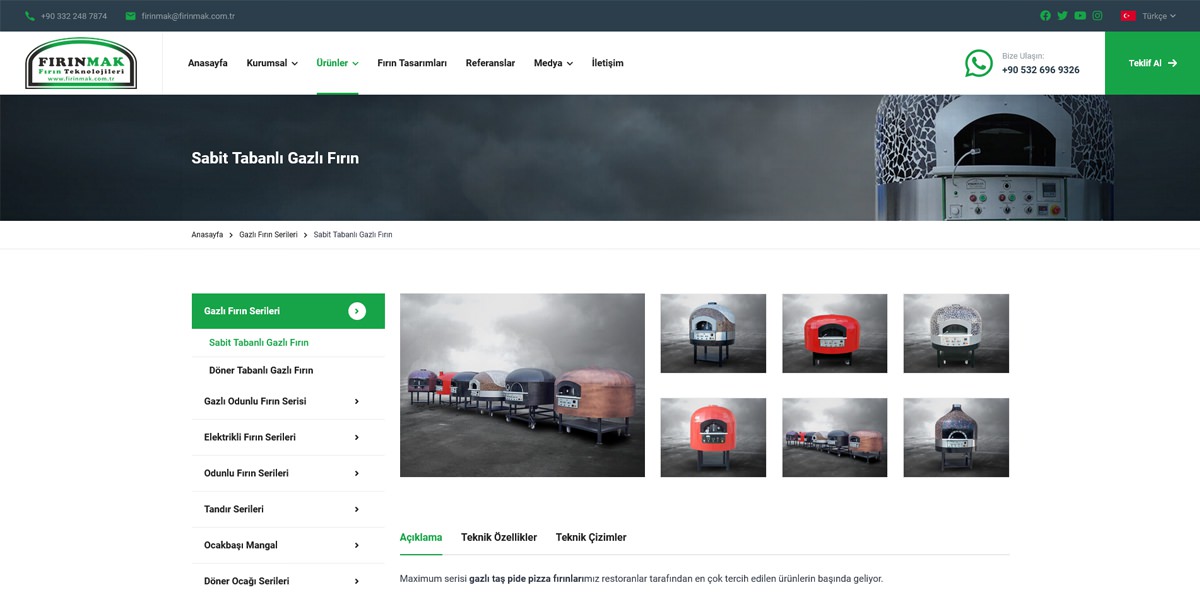Click the envelope email icon in the top bar
This screenshot has width=1200, height=600.
pos(131,16)
